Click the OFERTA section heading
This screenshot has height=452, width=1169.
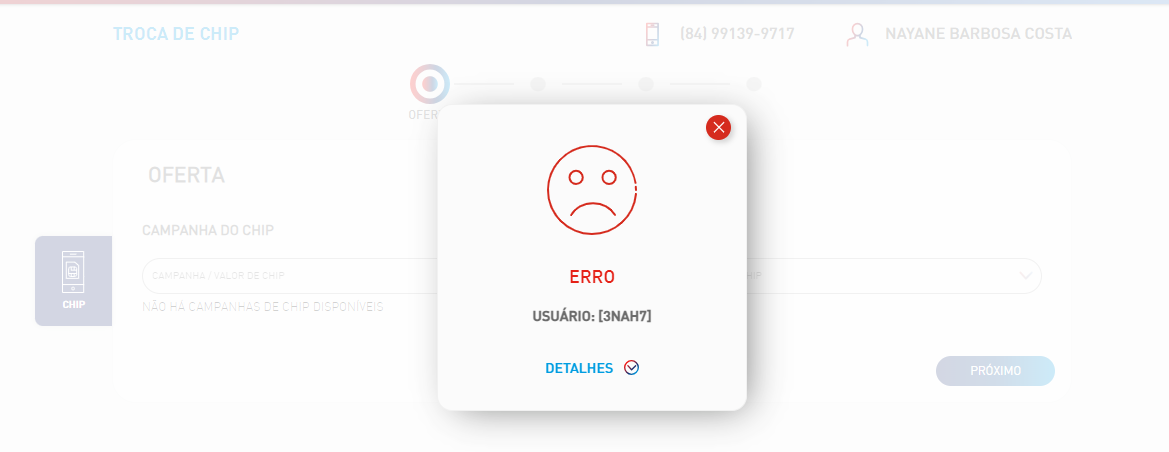(x=186, y=175)
